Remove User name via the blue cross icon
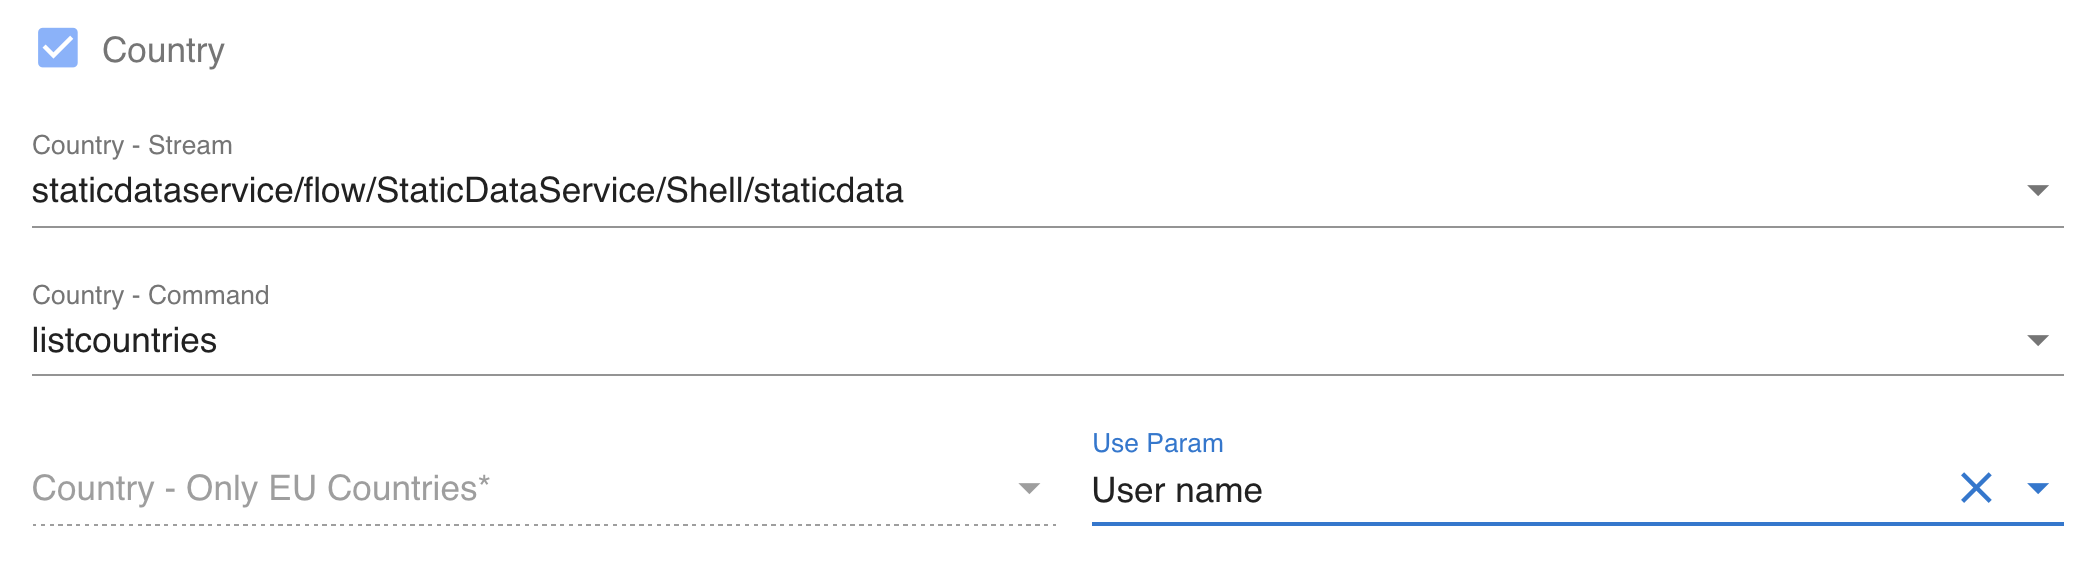 click(x=1976, y=488)
